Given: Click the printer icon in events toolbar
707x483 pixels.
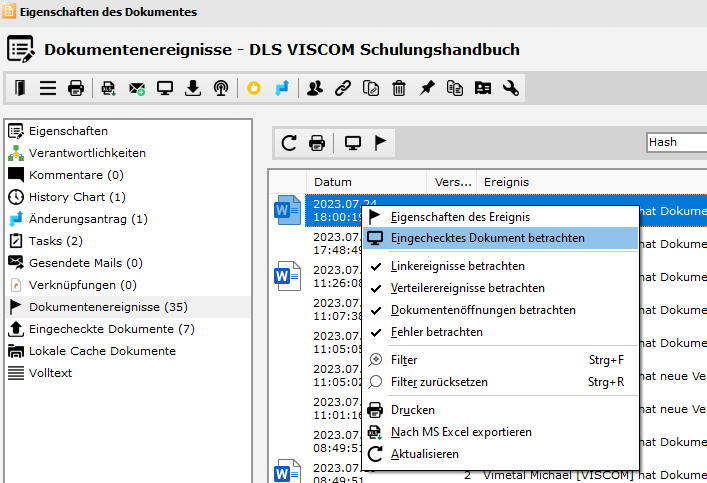Looking at the screenshot, I should (317, 143).
